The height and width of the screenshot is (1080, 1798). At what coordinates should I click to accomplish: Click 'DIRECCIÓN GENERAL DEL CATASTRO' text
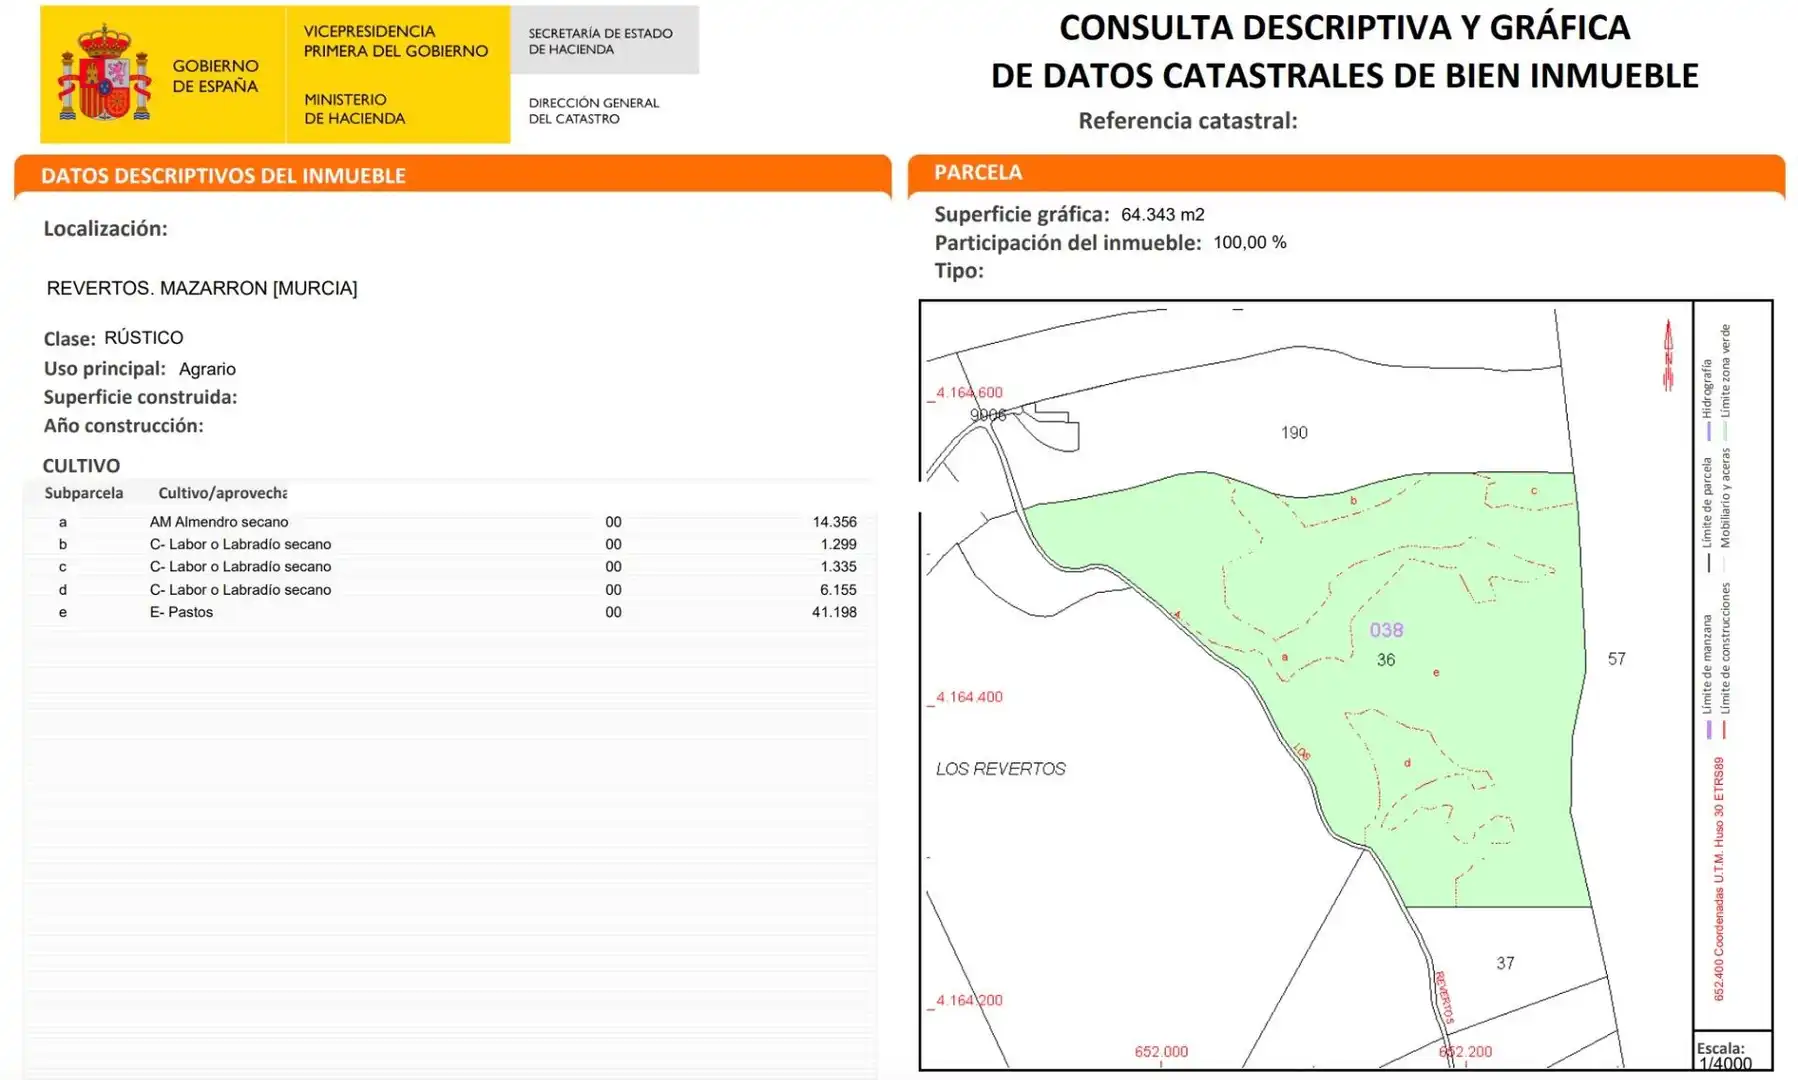pyautogui.click(x=593, y=110)
